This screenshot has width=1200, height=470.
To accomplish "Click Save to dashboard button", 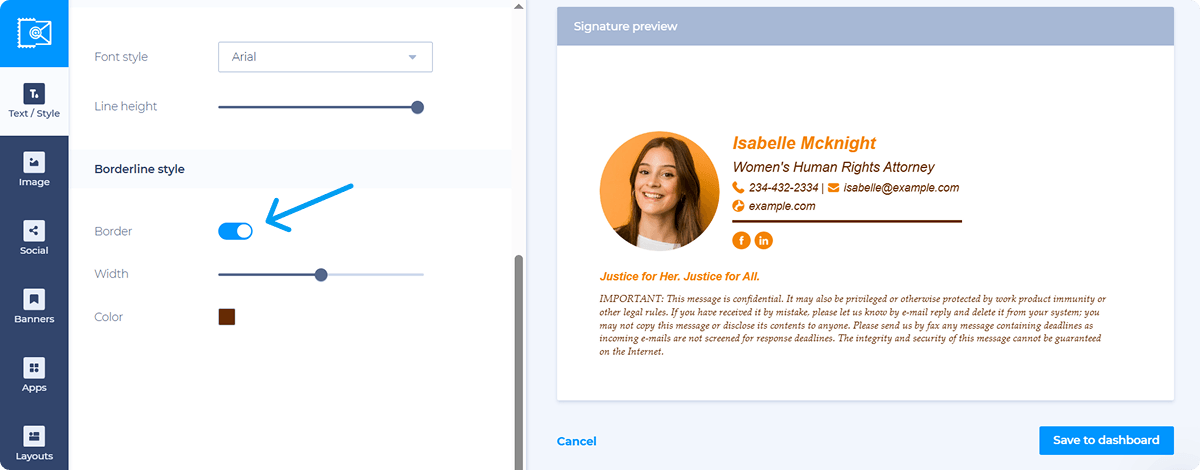I will tap(1106, 440).
